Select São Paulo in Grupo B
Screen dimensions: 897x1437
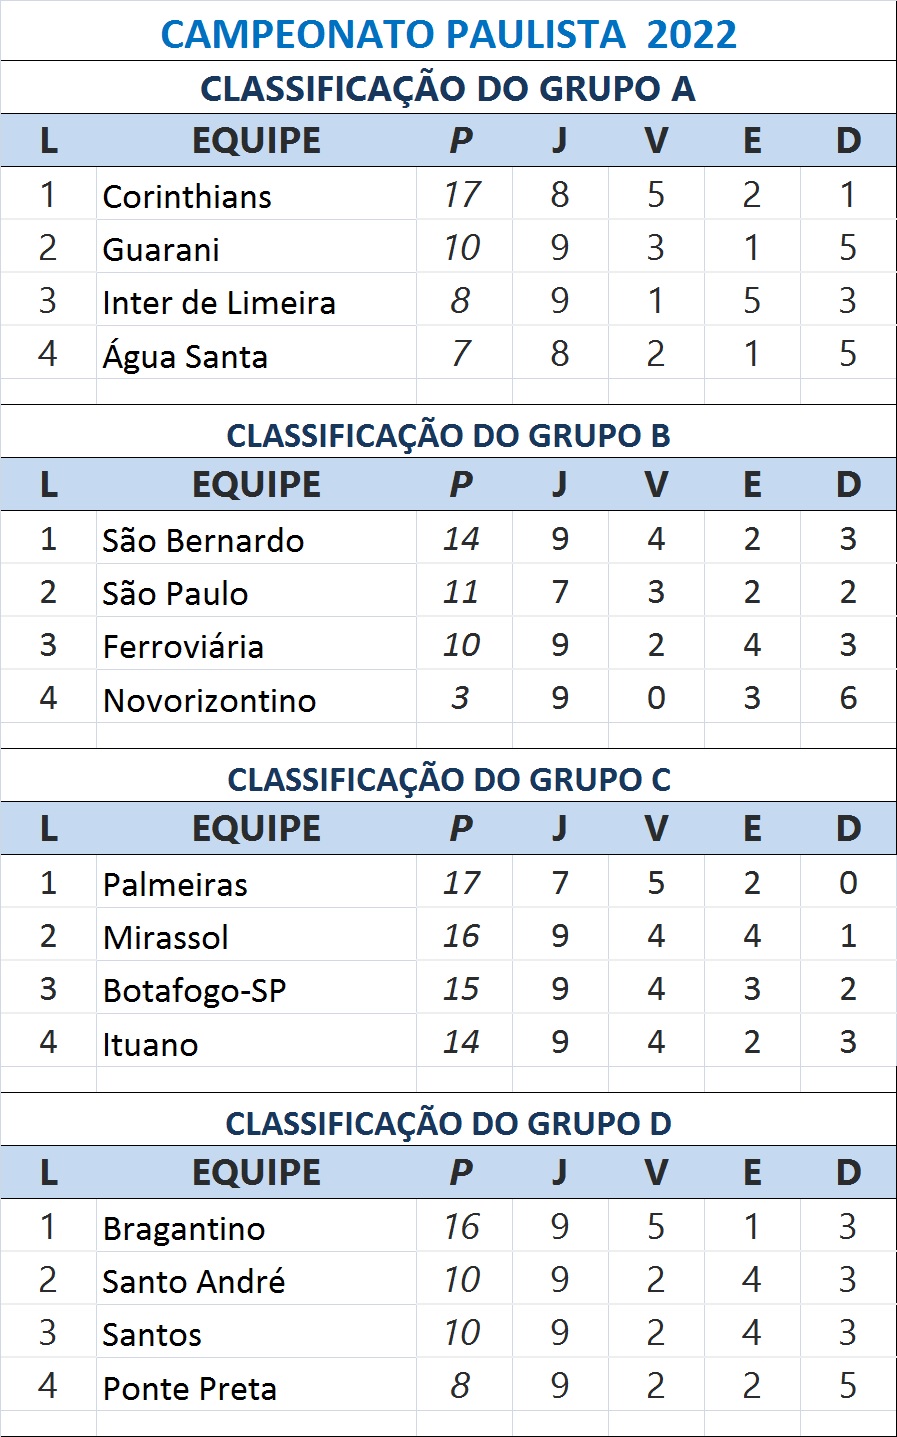[x=175, y=593]
